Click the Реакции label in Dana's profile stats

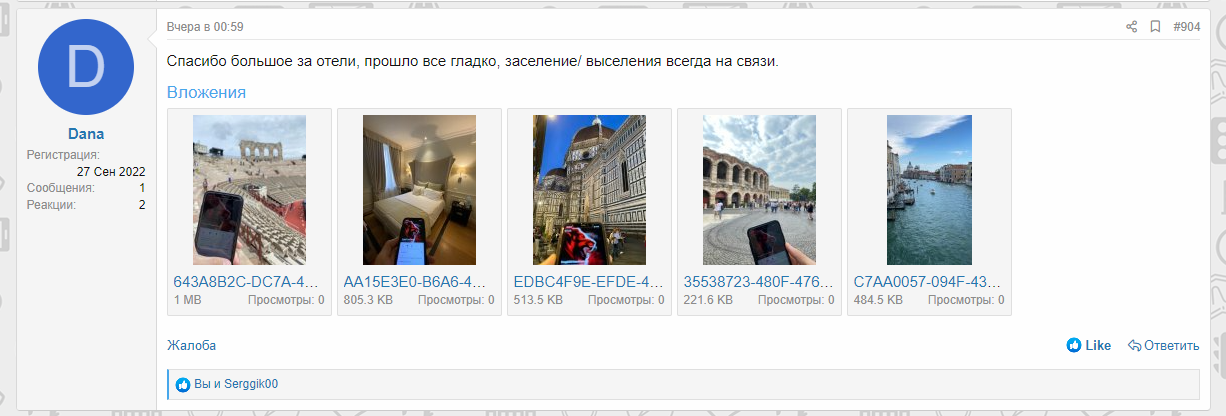click(x=51, y=205)
